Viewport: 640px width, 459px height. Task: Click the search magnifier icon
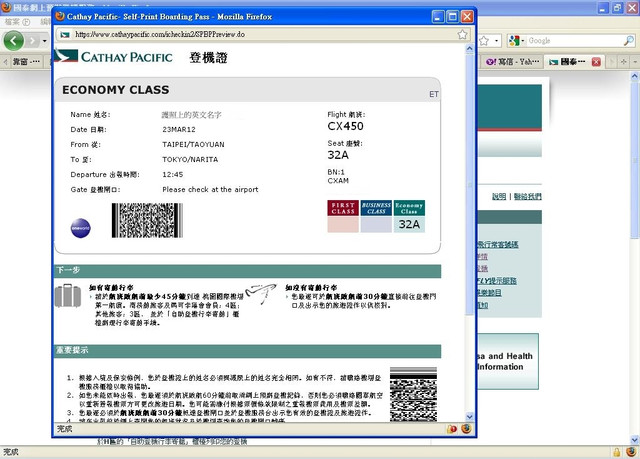click(629, 40)
